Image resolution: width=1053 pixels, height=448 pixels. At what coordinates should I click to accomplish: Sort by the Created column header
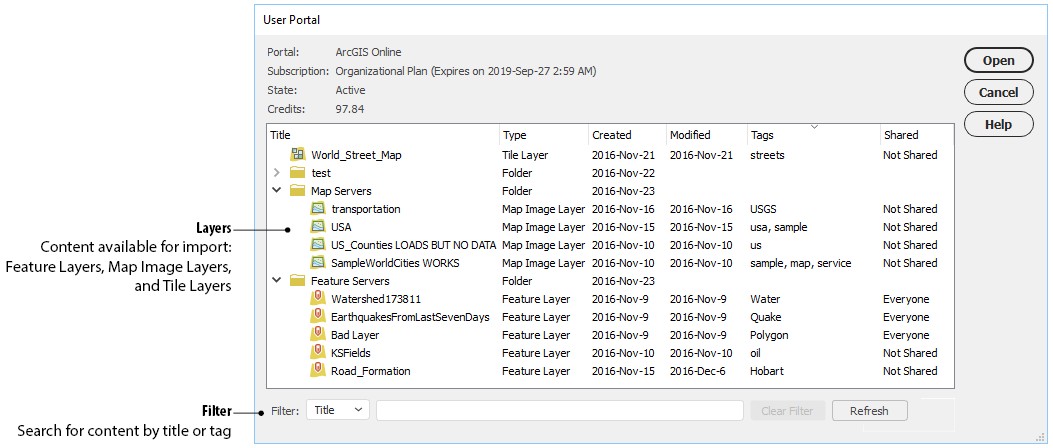[x=627, y=135]
